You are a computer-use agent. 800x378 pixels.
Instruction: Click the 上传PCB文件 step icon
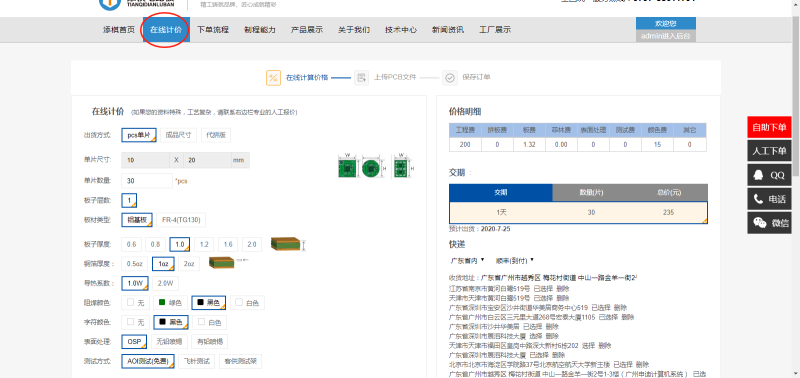(x=361, y=78)
